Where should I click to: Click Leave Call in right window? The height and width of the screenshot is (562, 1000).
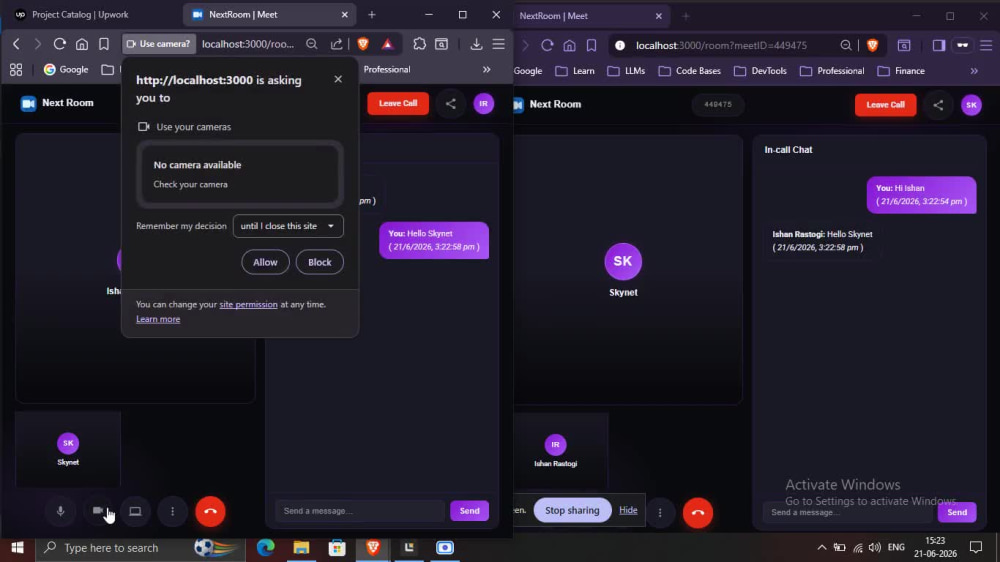[x=885, y=105]
